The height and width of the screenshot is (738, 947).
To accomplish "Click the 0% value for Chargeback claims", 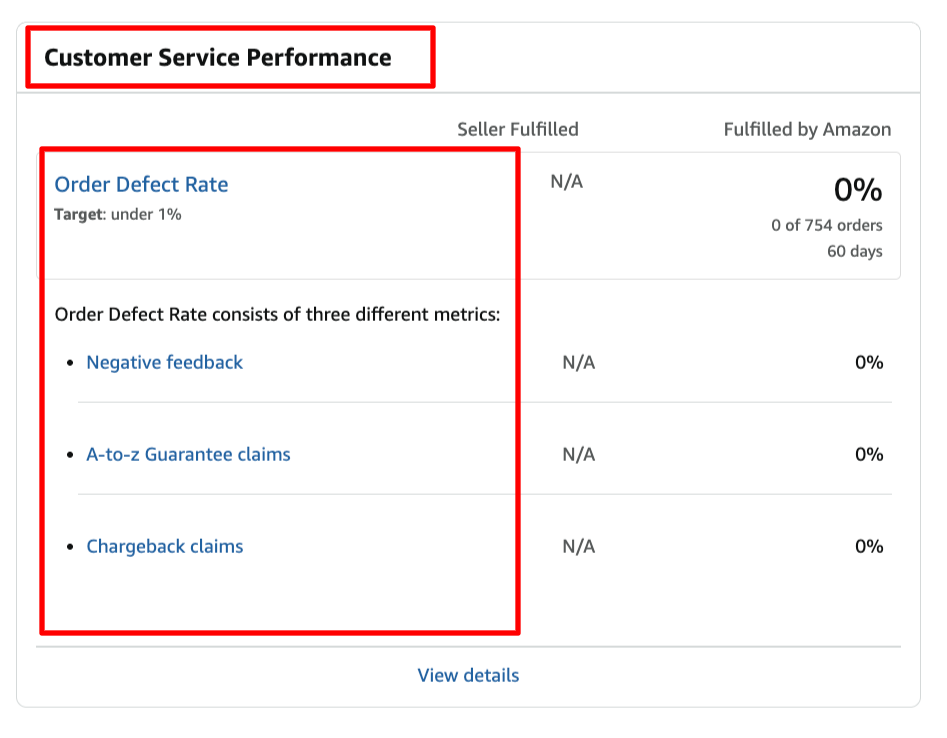I will coord(869,547).
